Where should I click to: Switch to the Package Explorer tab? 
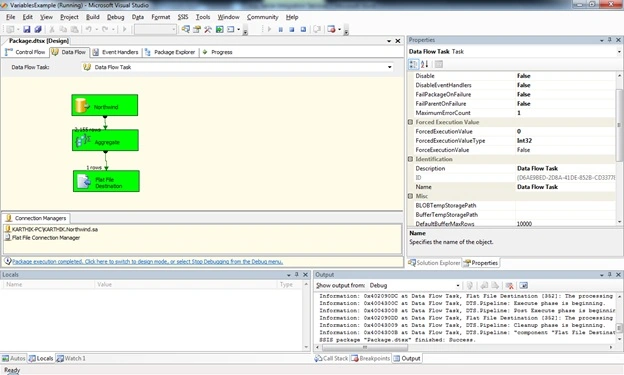[170, 52]
